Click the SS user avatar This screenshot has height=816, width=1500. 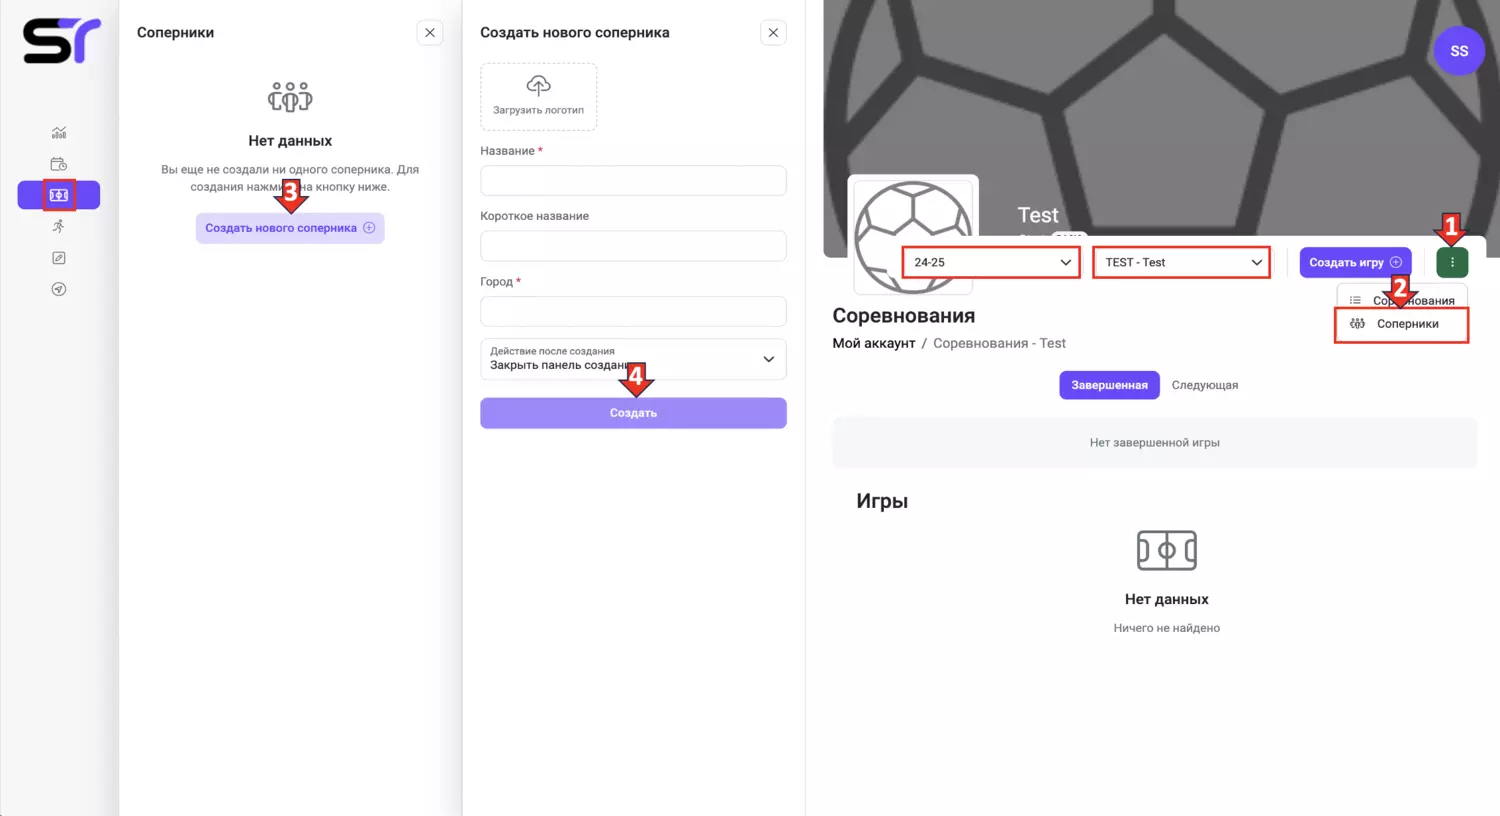(x=1459, y=51)
